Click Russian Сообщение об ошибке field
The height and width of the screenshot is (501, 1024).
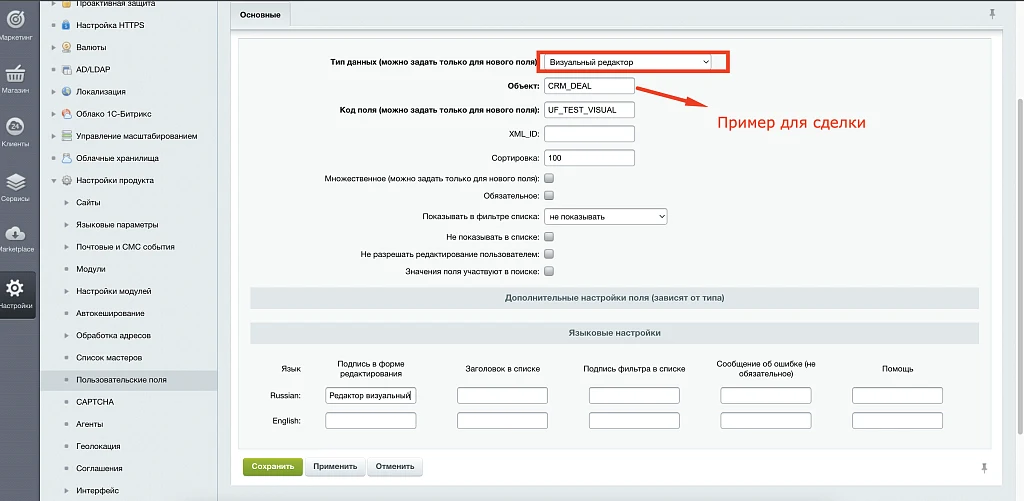pos(765,395)
